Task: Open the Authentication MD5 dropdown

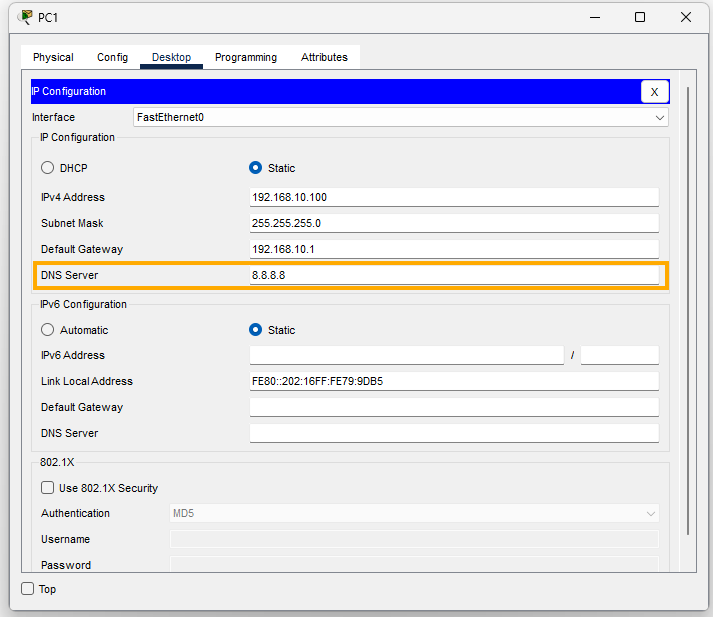Action: pyautogui.click(x=414, y=513)
